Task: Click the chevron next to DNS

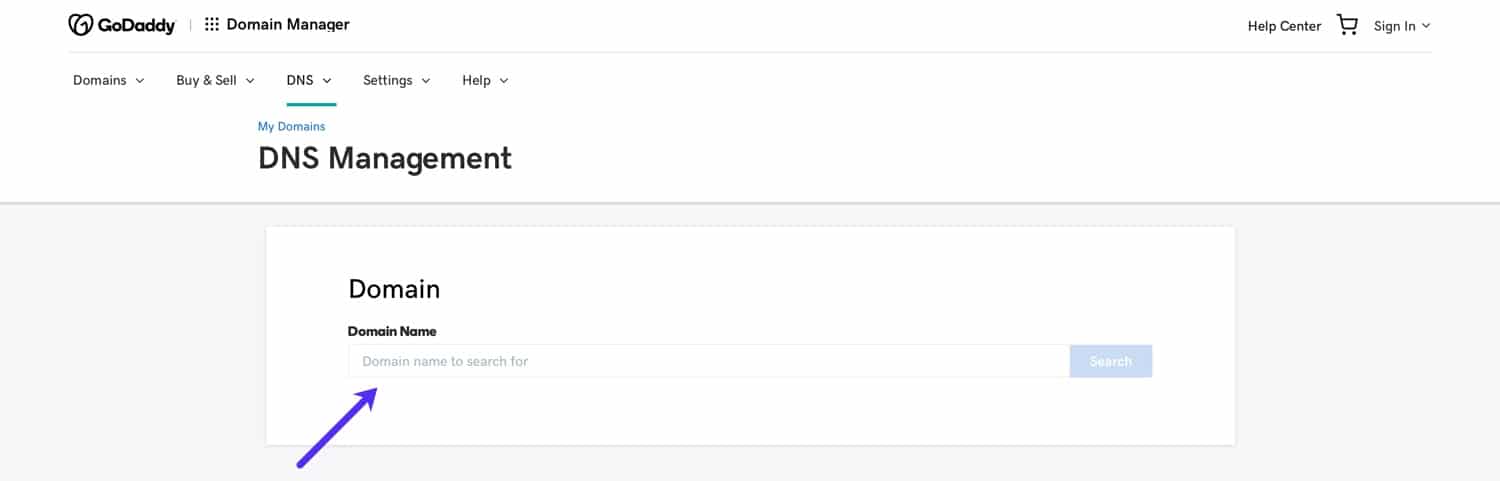Action: tap(327, 81)
